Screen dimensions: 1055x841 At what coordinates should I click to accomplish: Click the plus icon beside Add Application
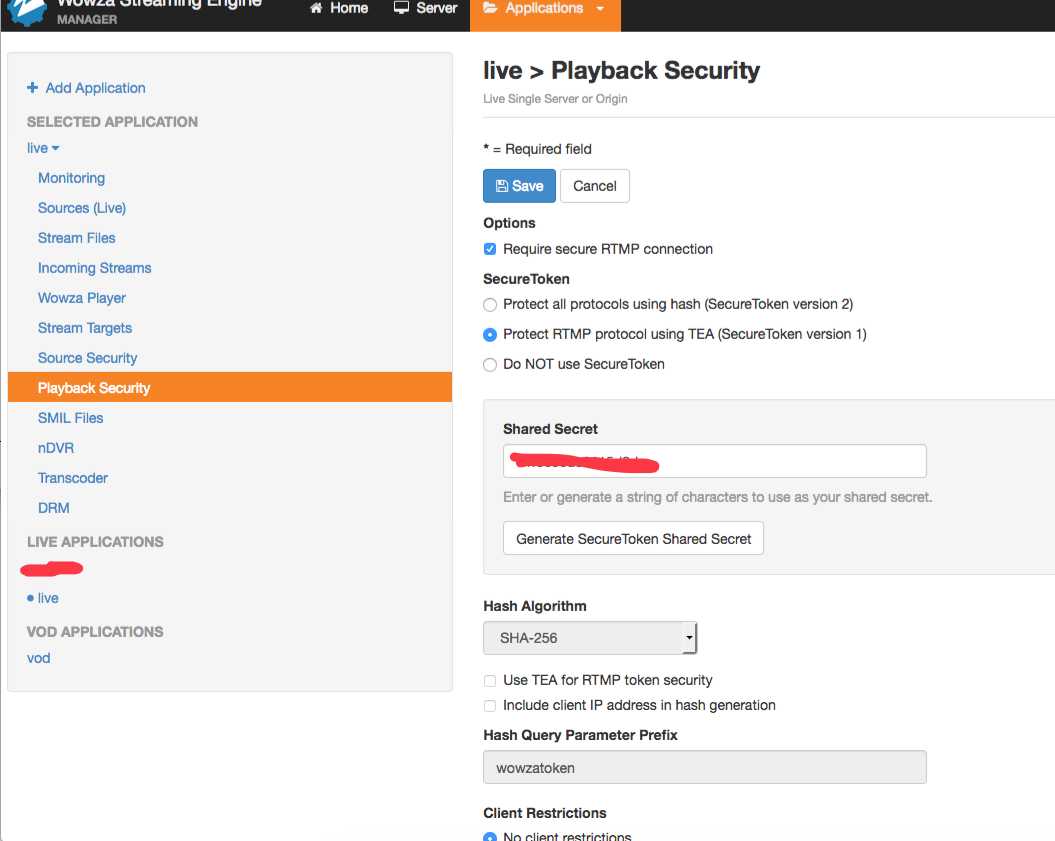point(32,87)
